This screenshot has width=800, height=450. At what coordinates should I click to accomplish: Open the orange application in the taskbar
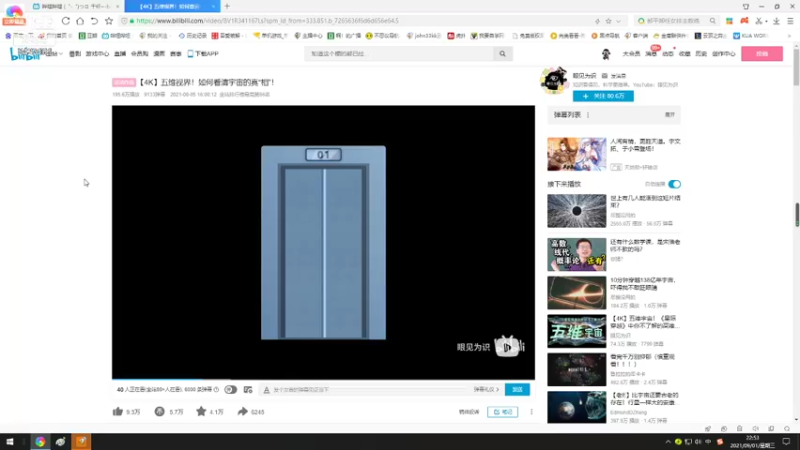pos(81,441)
